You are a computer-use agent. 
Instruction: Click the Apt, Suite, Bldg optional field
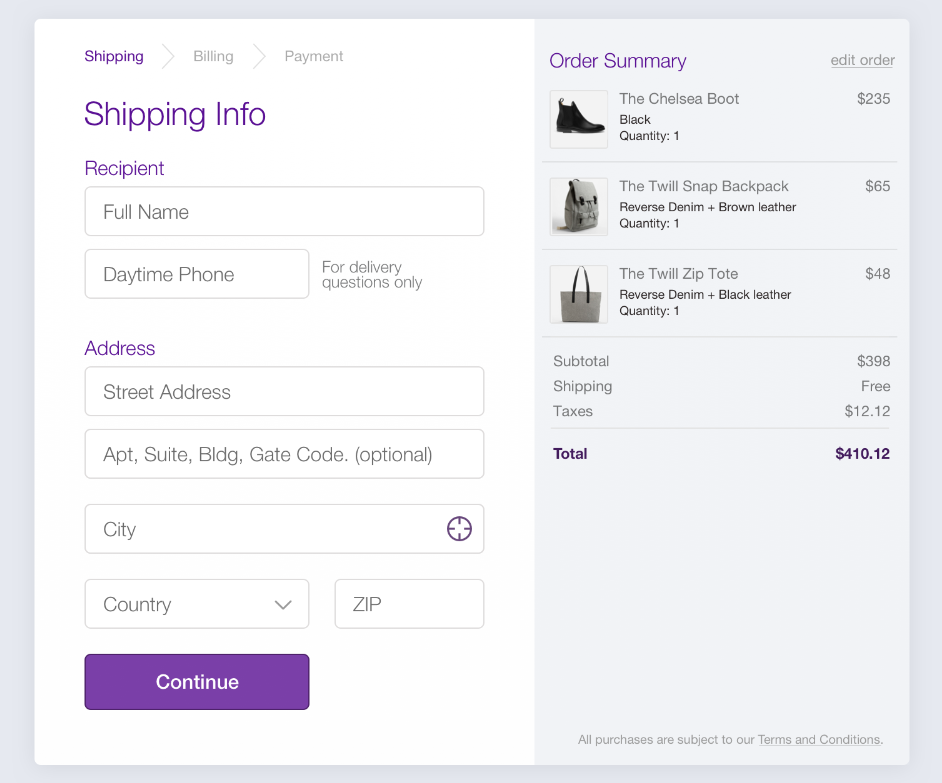(x=284, y=454)
